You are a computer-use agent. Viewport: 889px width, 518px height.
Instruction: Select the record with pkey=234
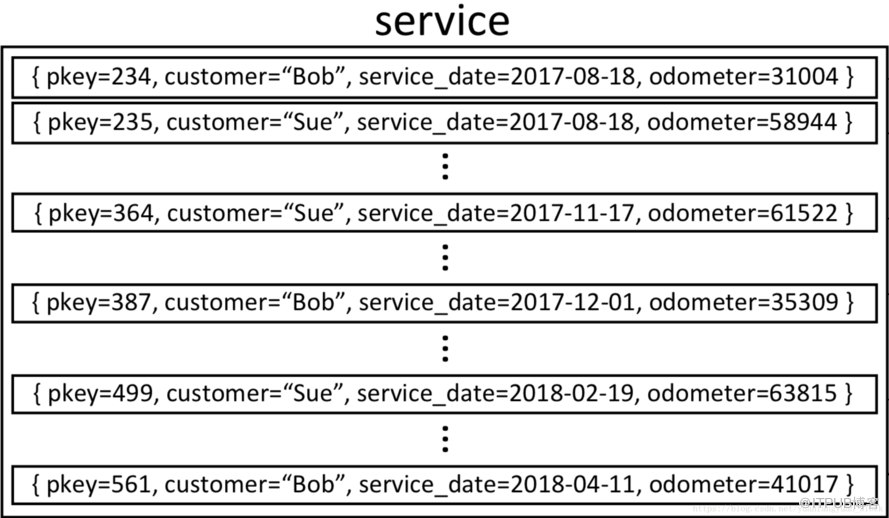[x=444, y=77]
